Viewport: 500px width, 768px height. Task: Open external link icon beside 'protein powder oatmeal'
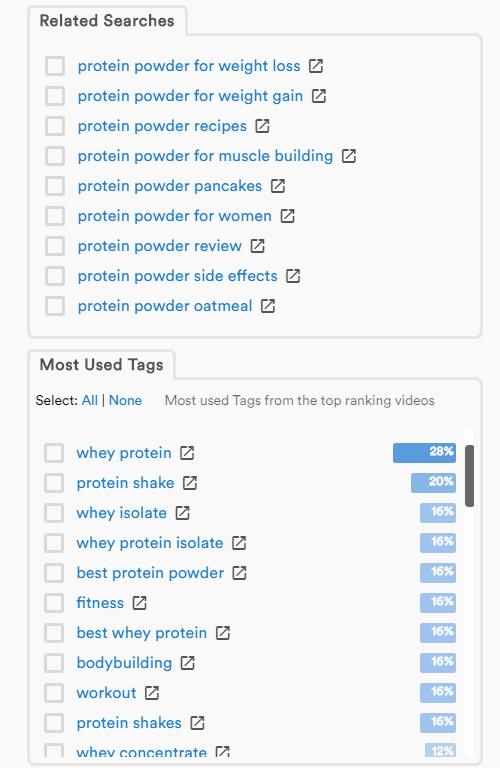[x=268, y=306]
